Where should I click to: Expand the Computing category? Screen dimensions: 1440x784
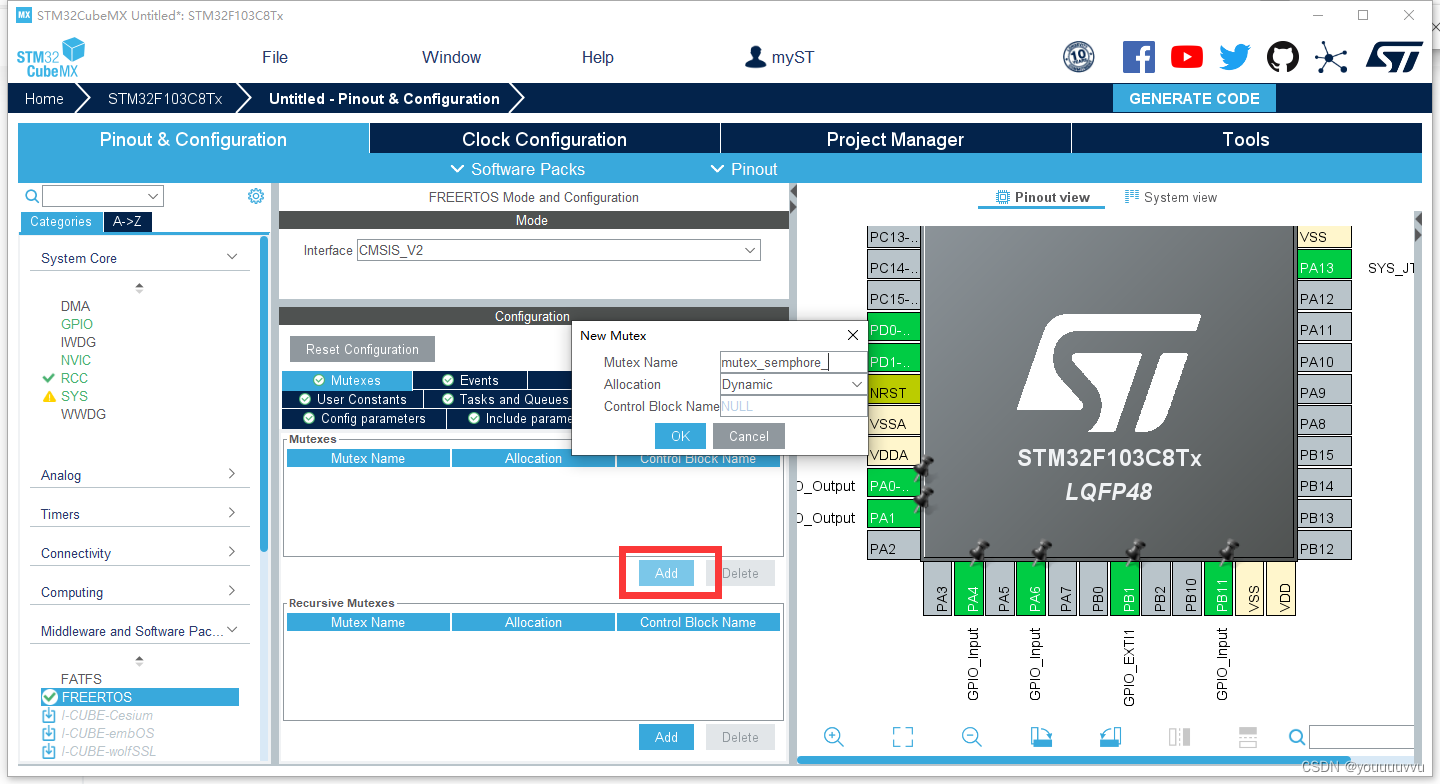pyautogui.click(x=232, y=591)
